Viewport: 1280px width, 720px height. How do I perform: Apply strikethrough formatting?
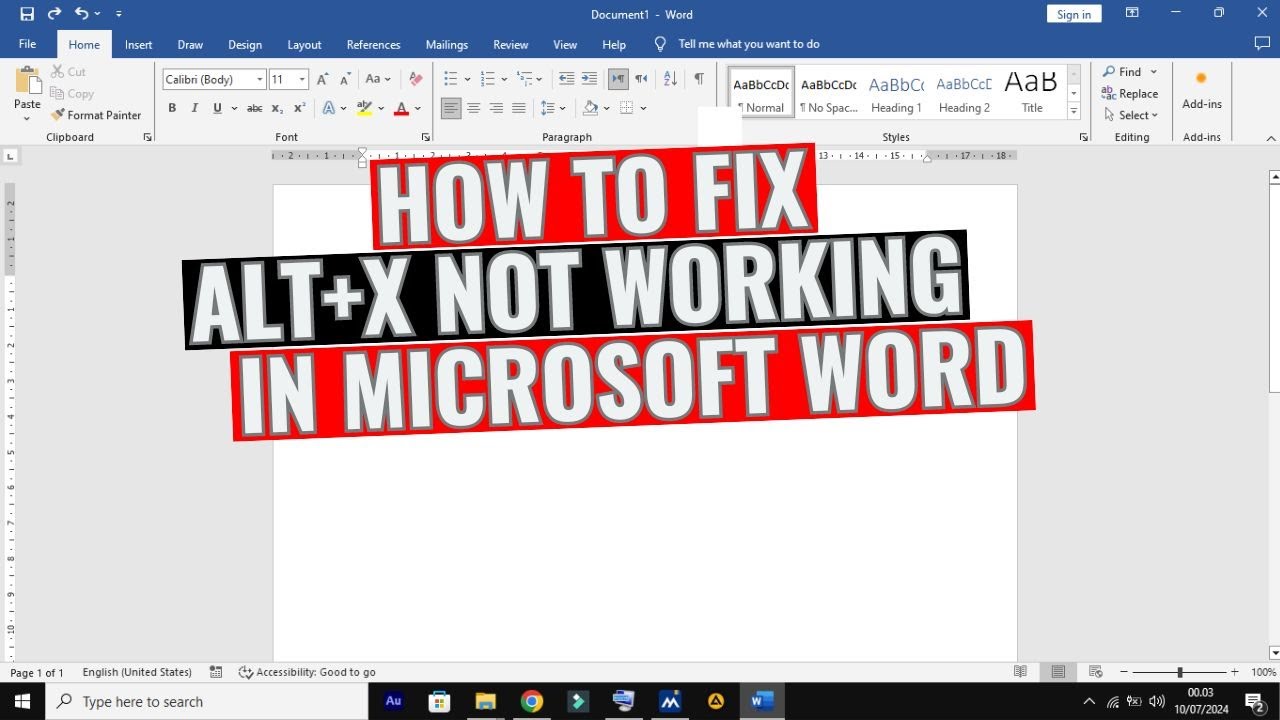(x=255, y=108)
